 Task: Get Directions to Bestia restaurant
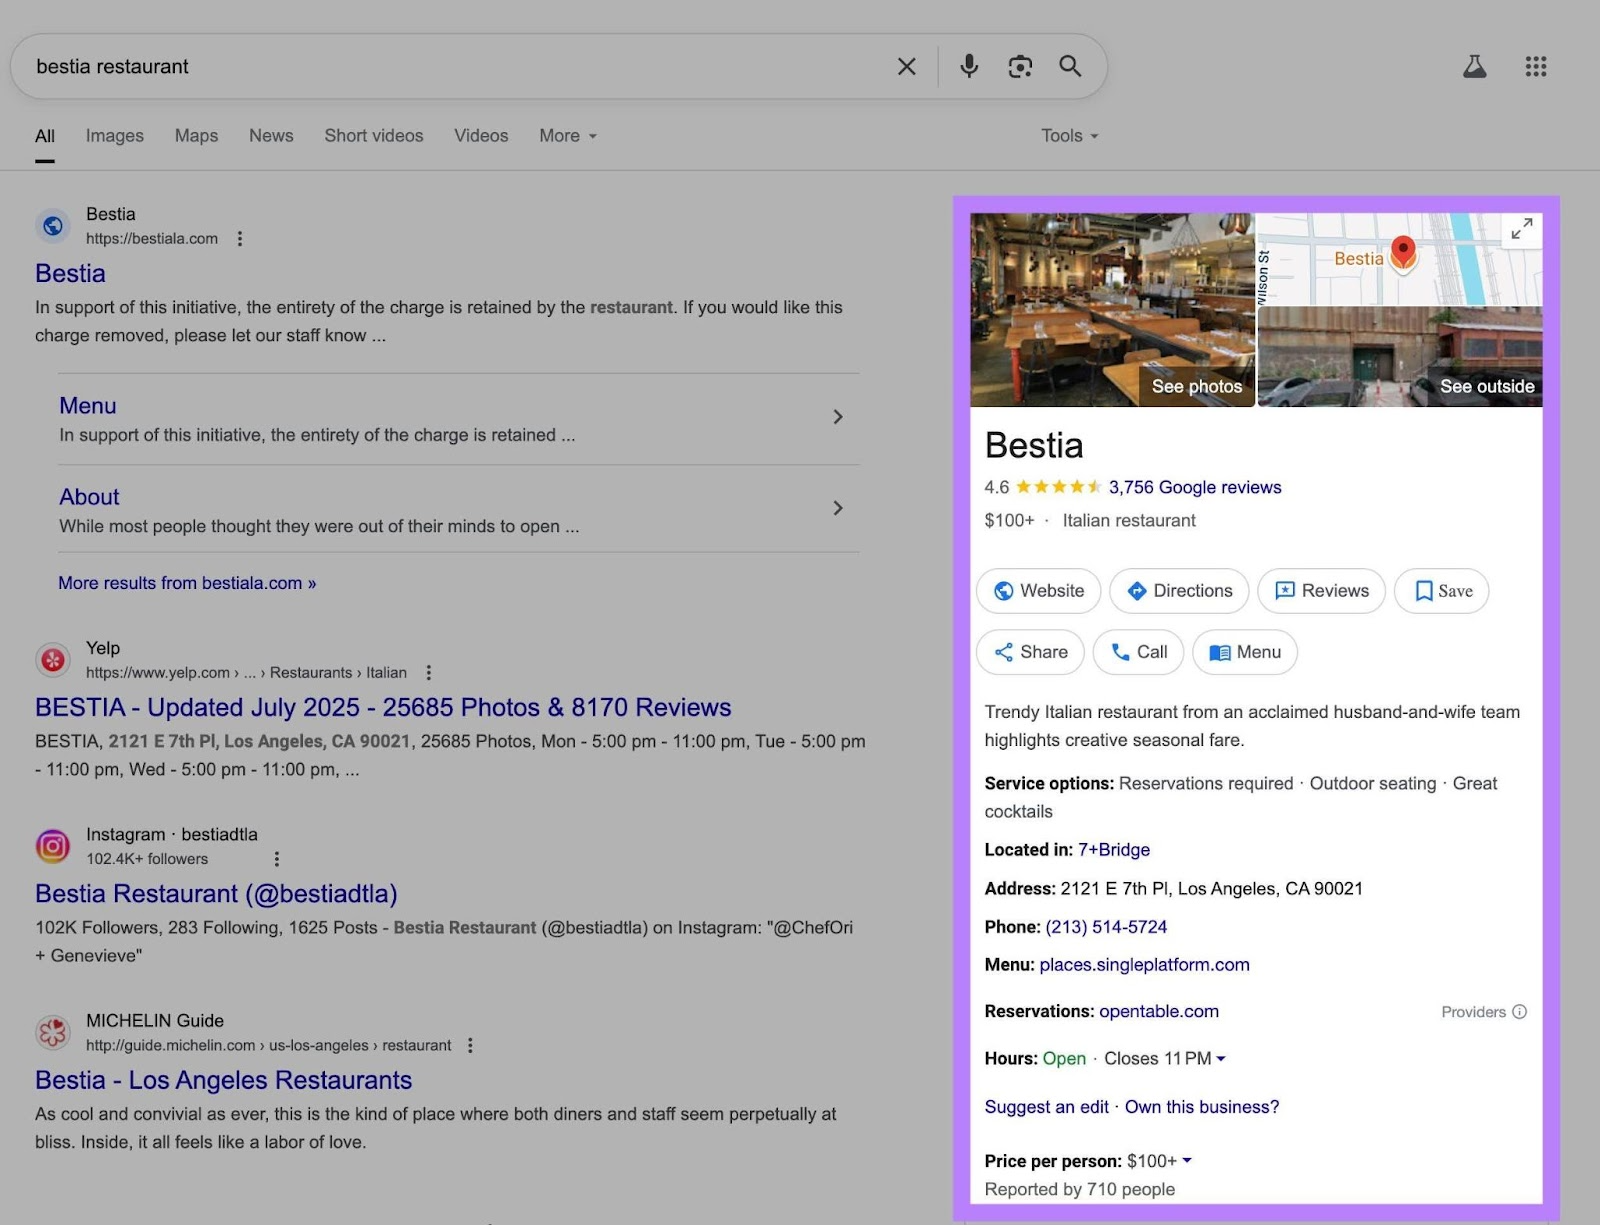click(1178, 591)
